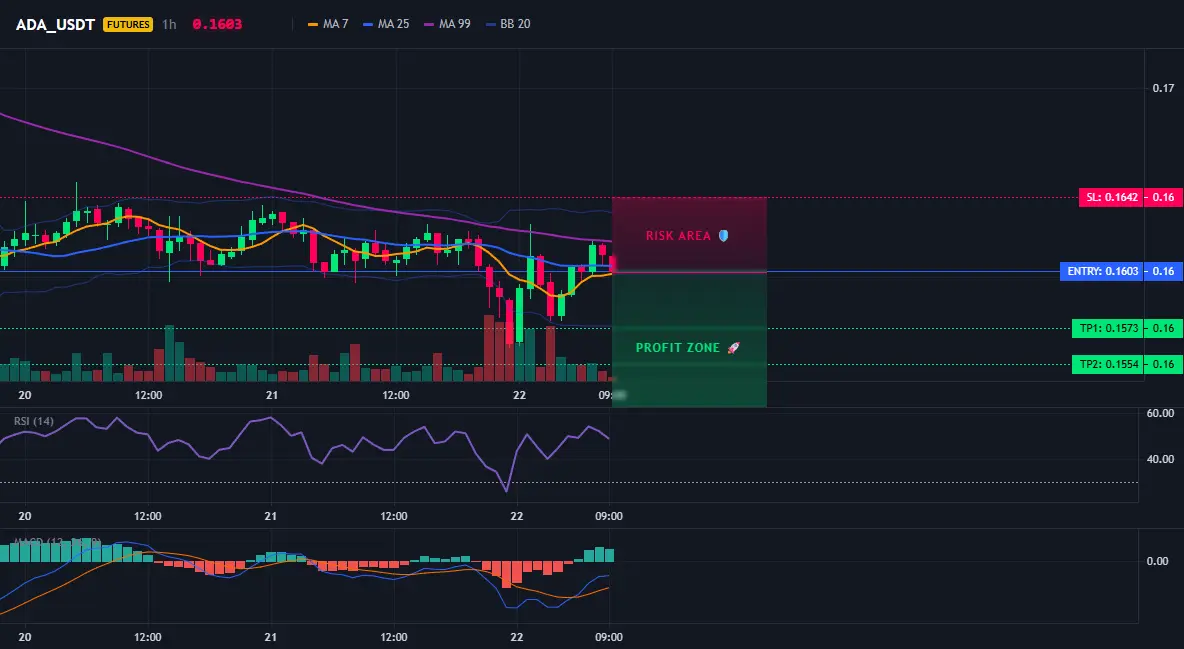This screenshot has height=649, width=1184.
Task: Click date 22 on the MACD time axis
Action: click(x=516, y=637)
